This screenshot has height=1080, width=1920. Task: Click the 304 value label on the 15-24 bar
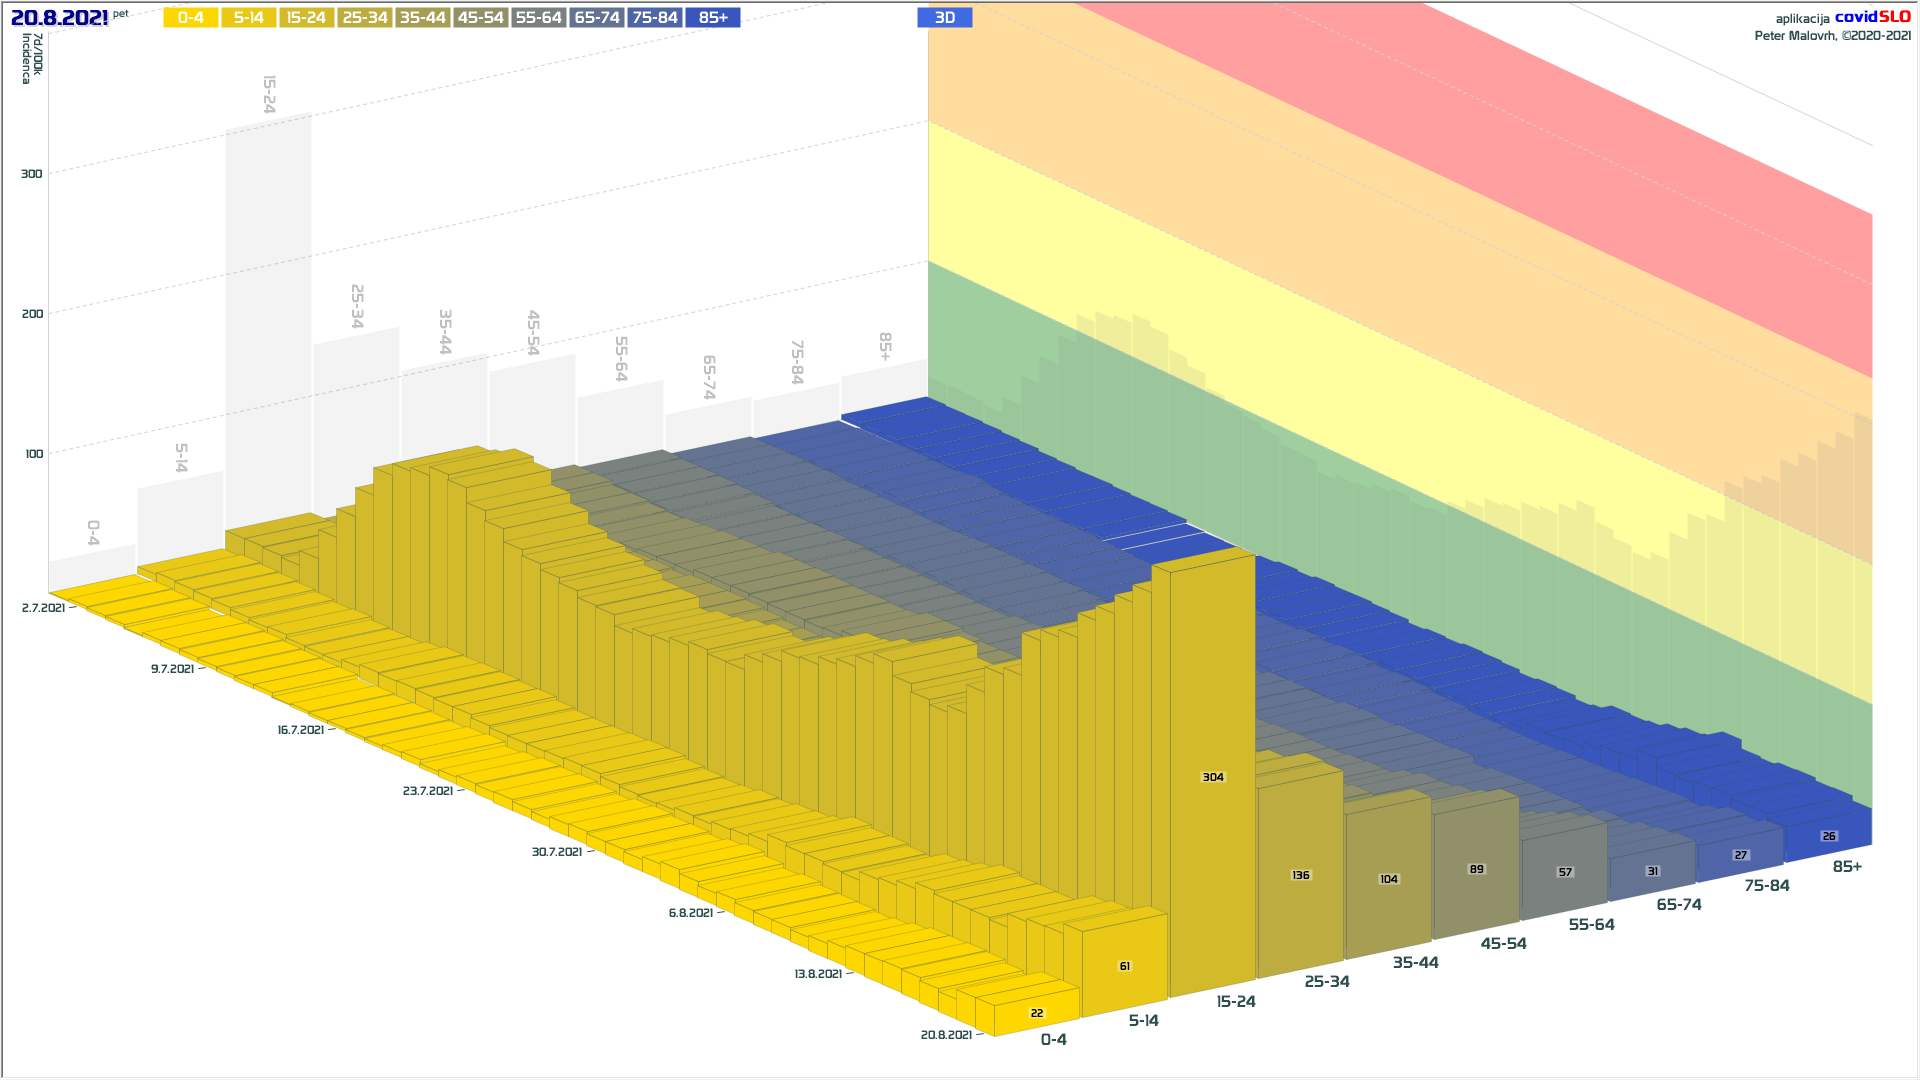(x=1213, y=777)
